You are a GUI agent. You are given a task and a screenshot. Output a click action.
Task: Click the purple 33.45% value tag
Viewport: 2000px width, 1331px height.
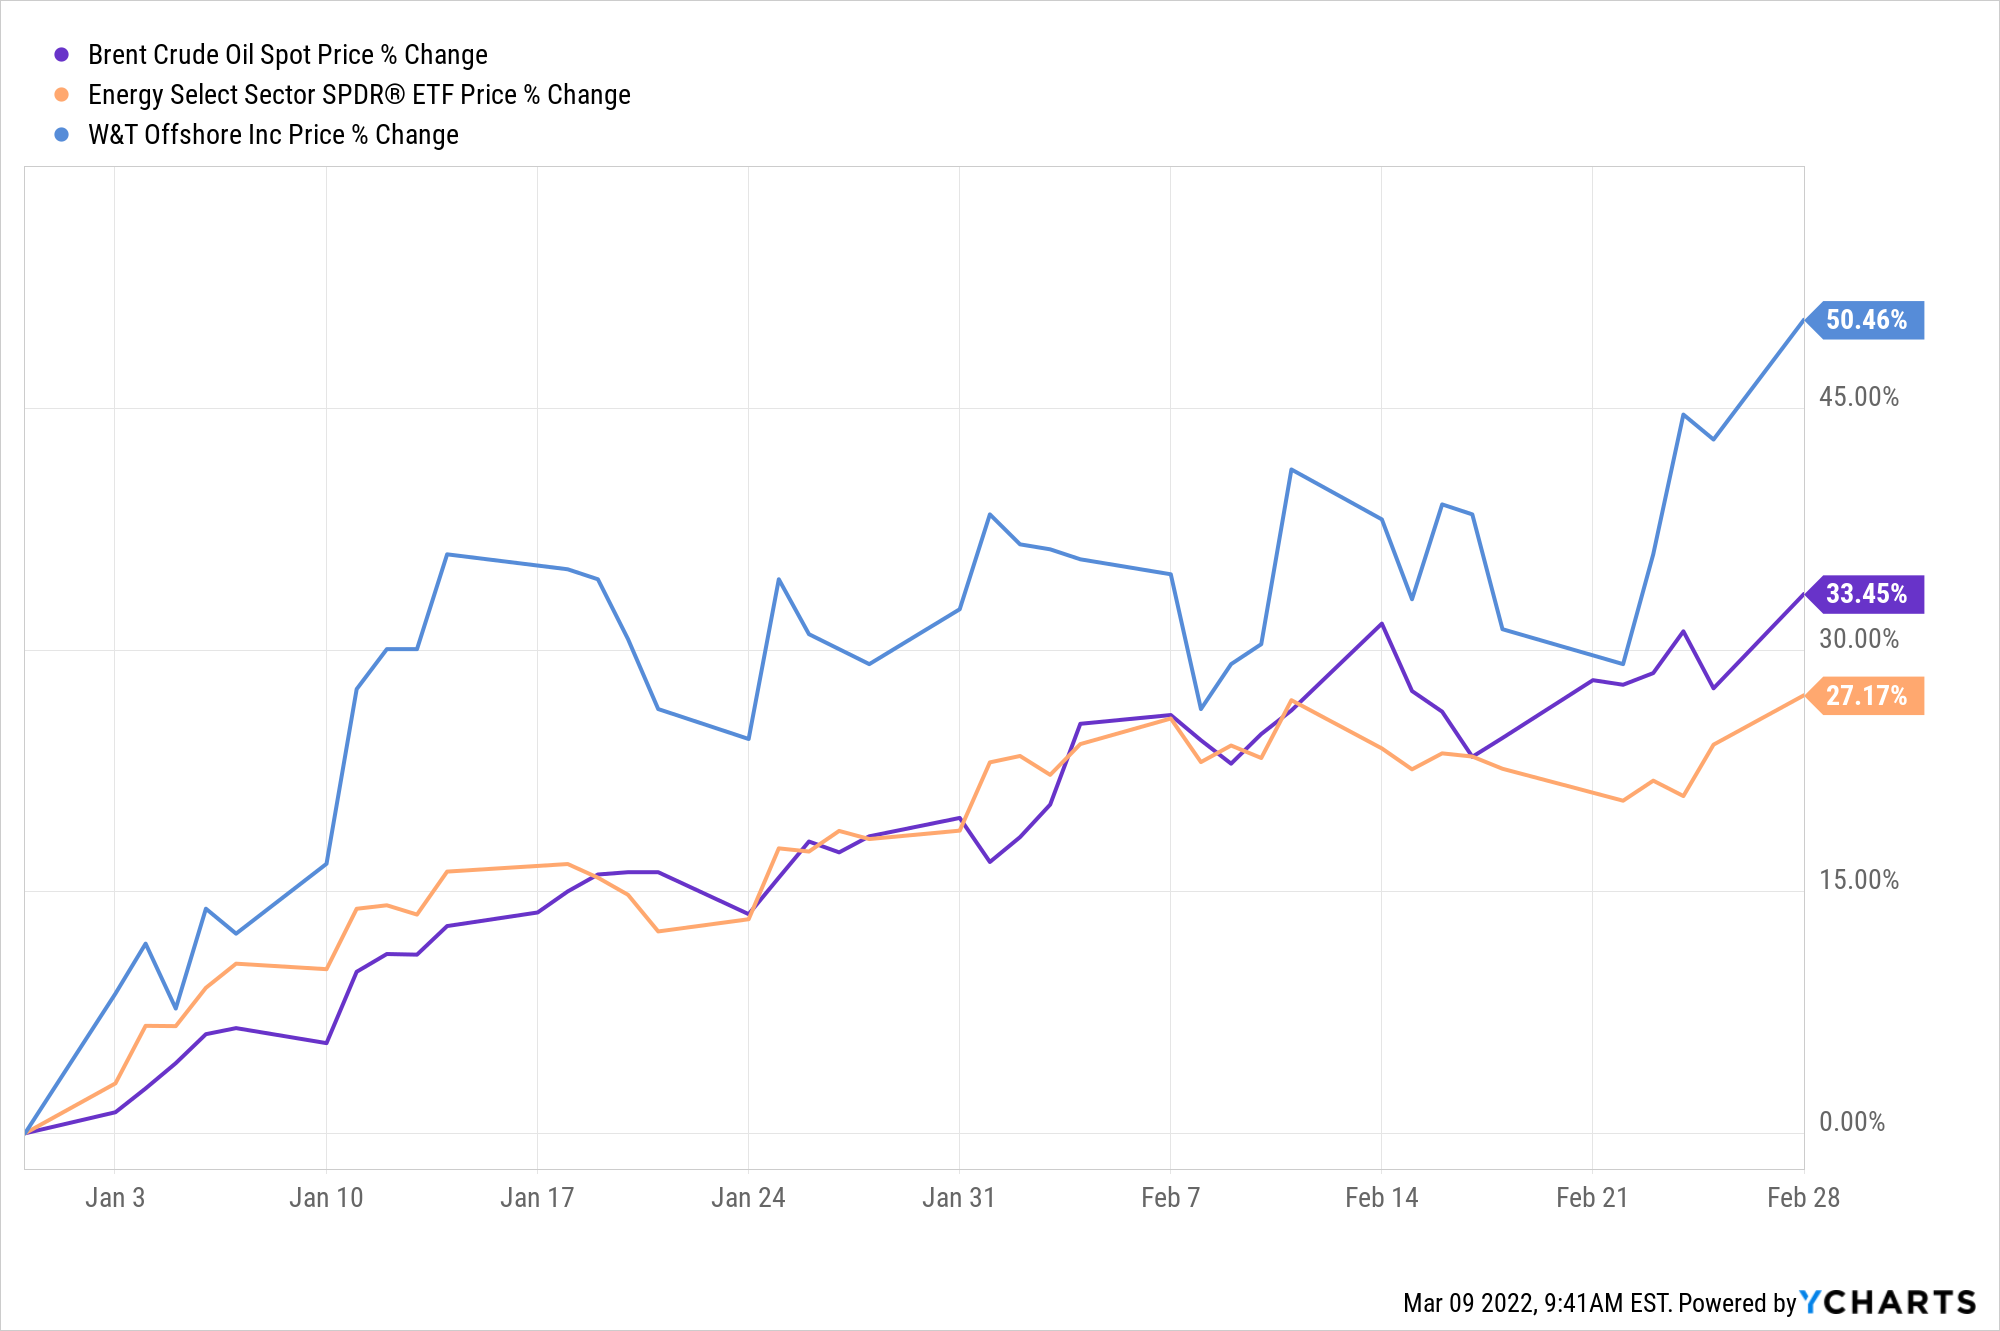(x=1866, y=594)
